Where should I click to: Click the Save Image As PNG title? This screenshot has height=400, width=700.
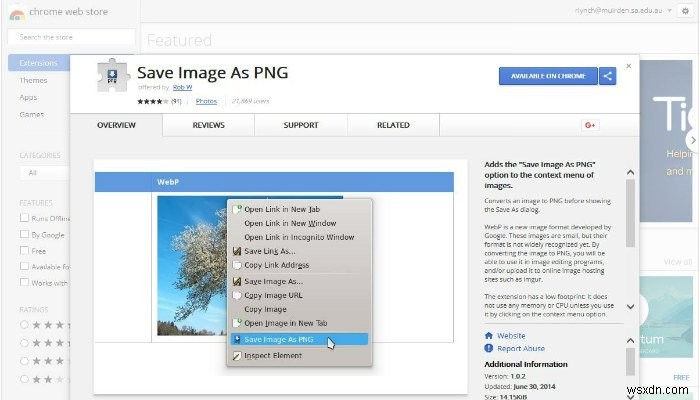pyautogui.click(x=212, y=73)
